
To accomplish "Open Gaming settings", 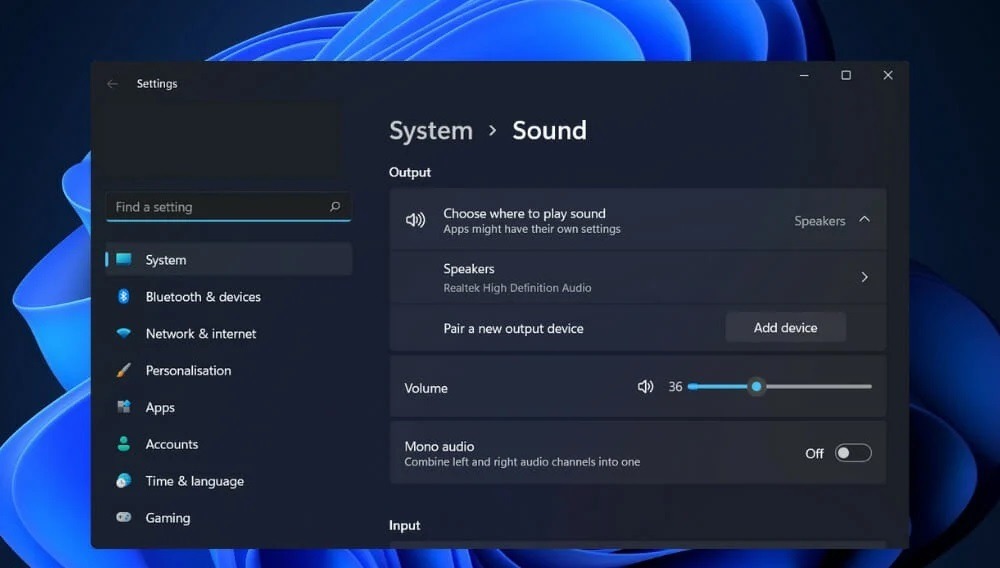I will click(x=228, y=518).
